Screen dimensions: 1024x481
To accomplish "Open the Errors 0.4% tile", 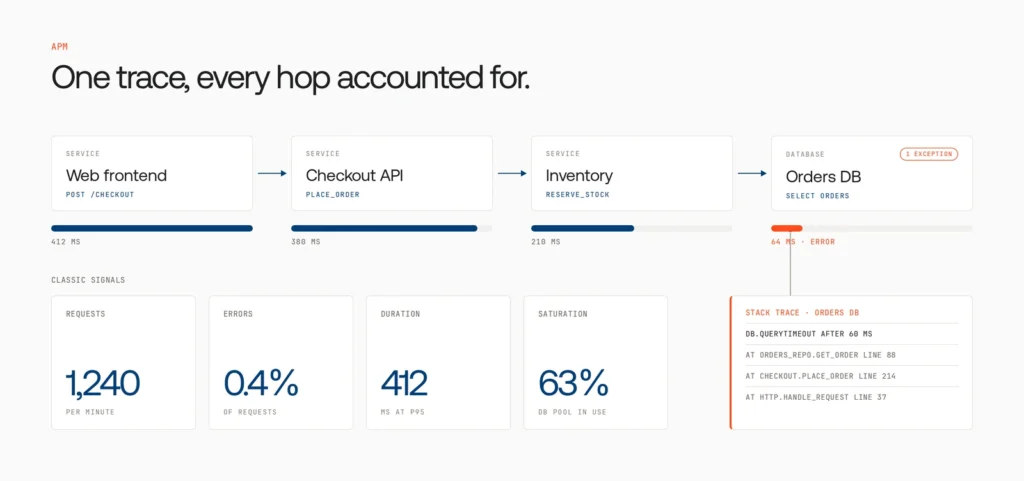I will pyautogui.click(x=281, y=362).
